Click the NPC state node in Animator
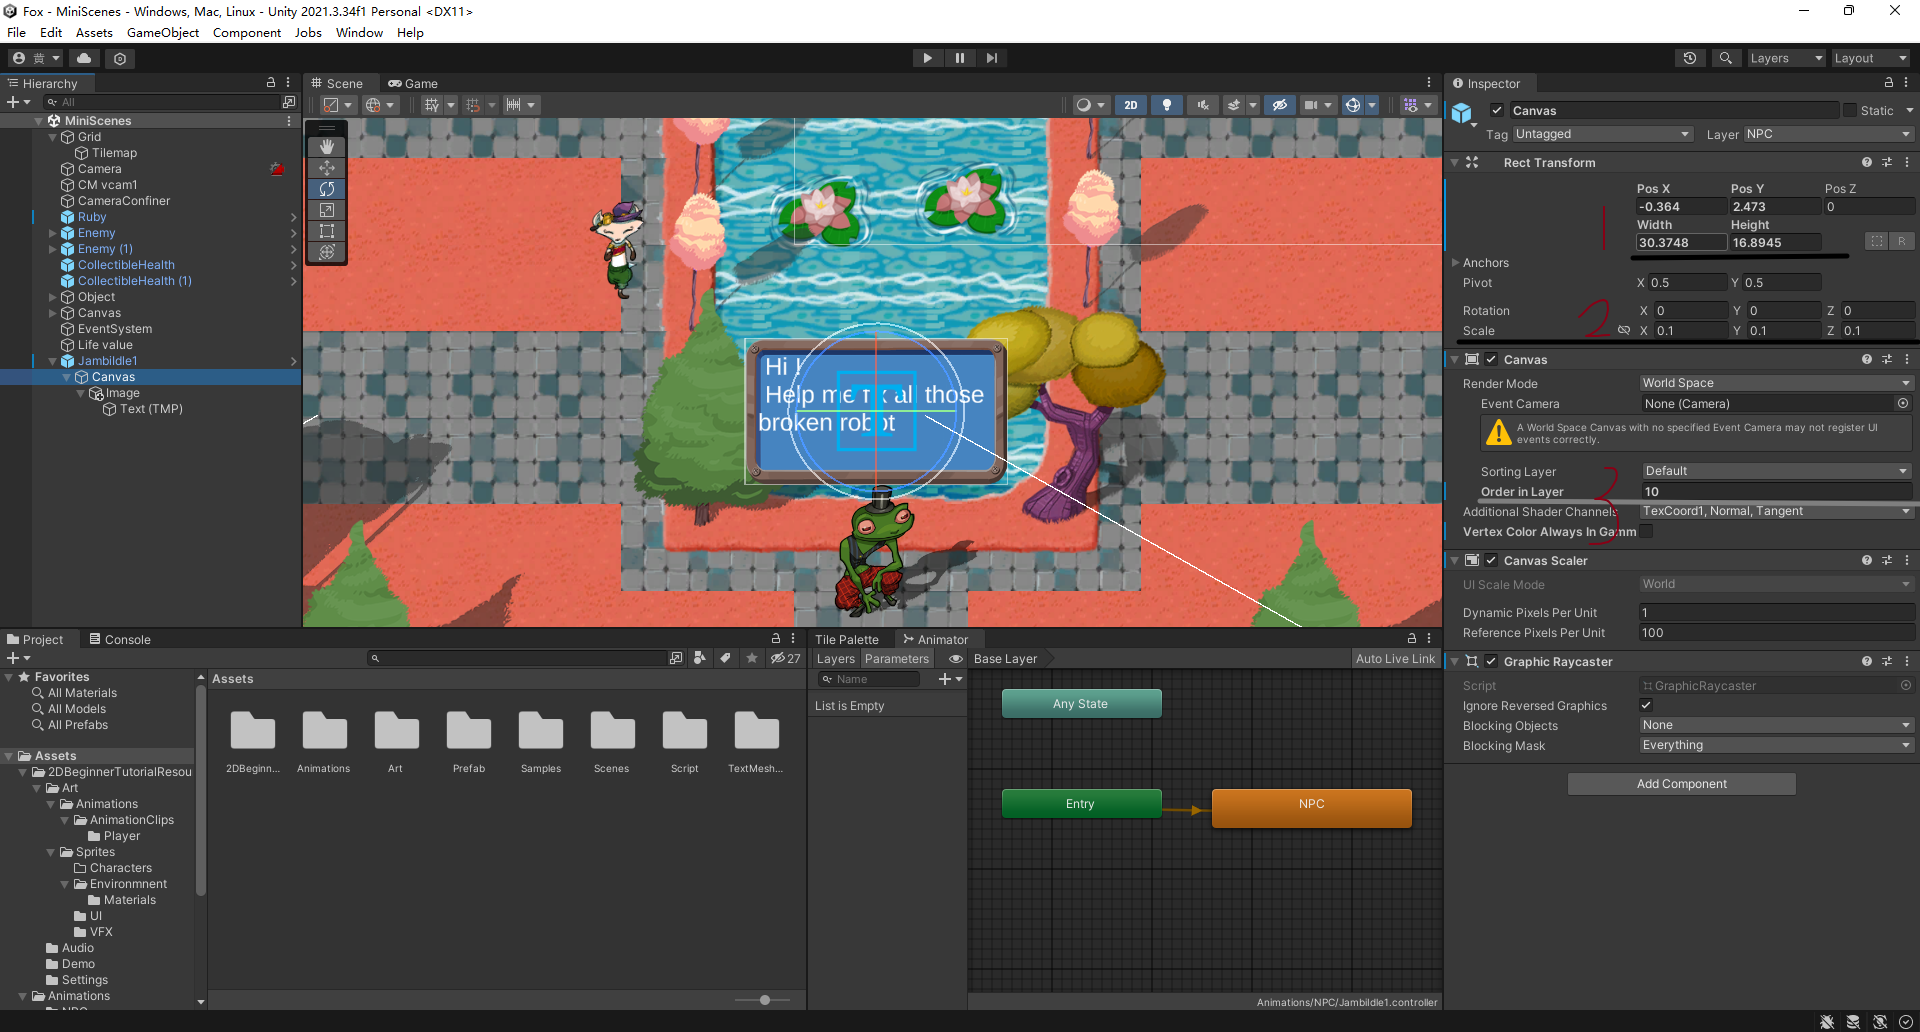The height and width of the screenshot is (1032, 1920). [1311, 806]
